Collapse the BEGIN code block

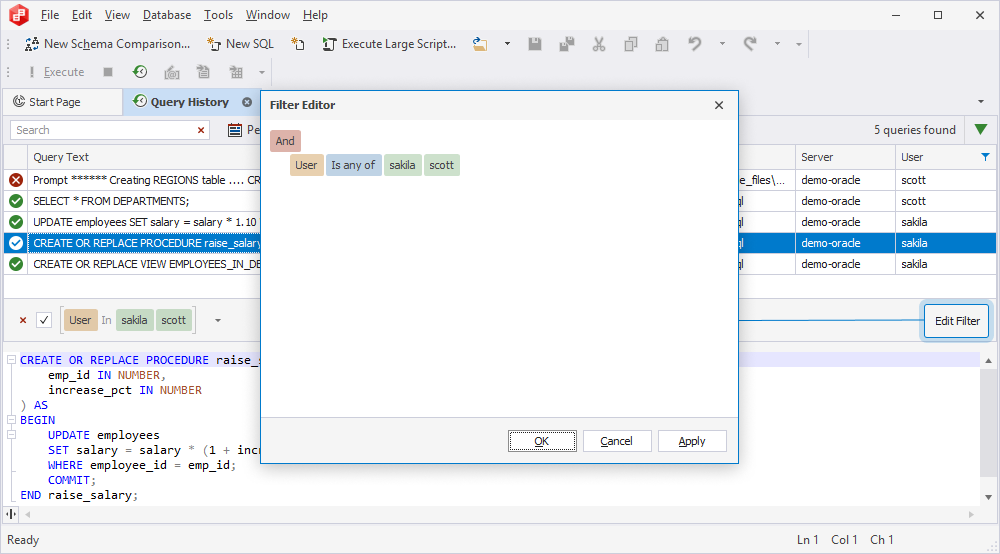tap(11, 419)
